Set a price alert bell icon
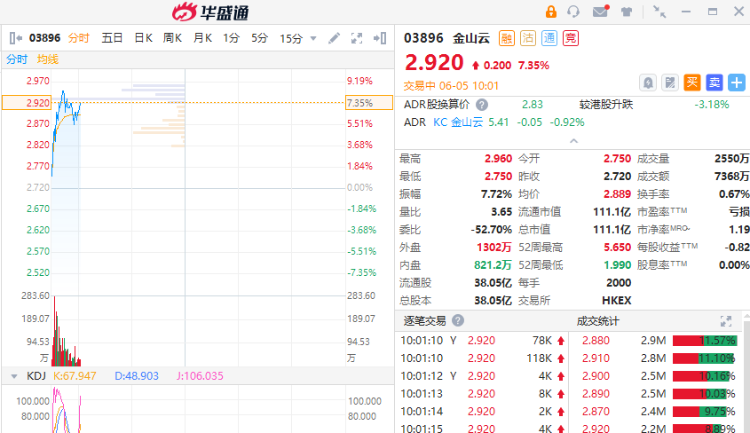The image size is (750, 433). pyautogui.click(x=648, y=83)
